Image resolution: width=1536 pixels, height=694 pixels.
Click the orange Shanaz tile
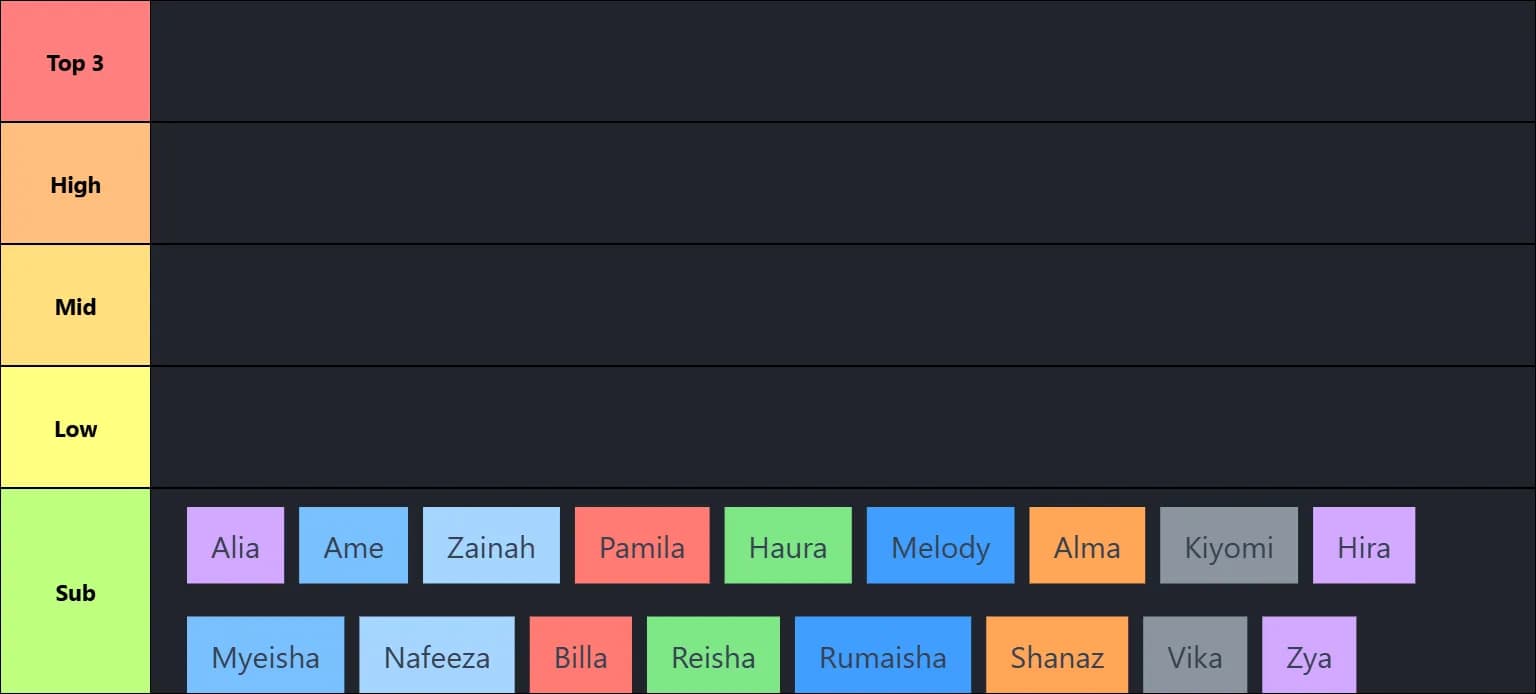[1057, 656]
